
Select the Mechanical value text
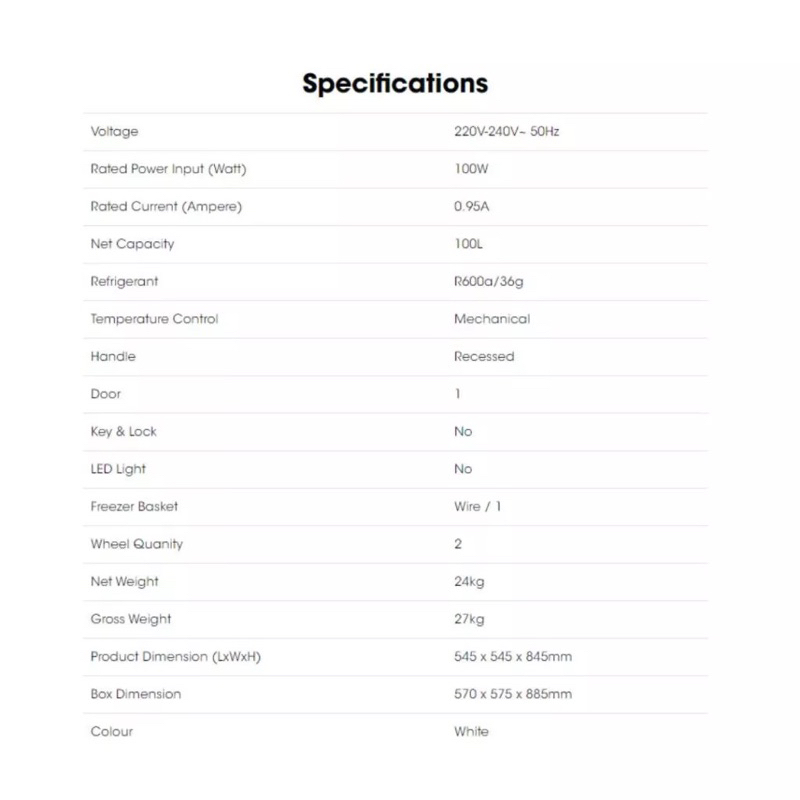tap(492, 319)
